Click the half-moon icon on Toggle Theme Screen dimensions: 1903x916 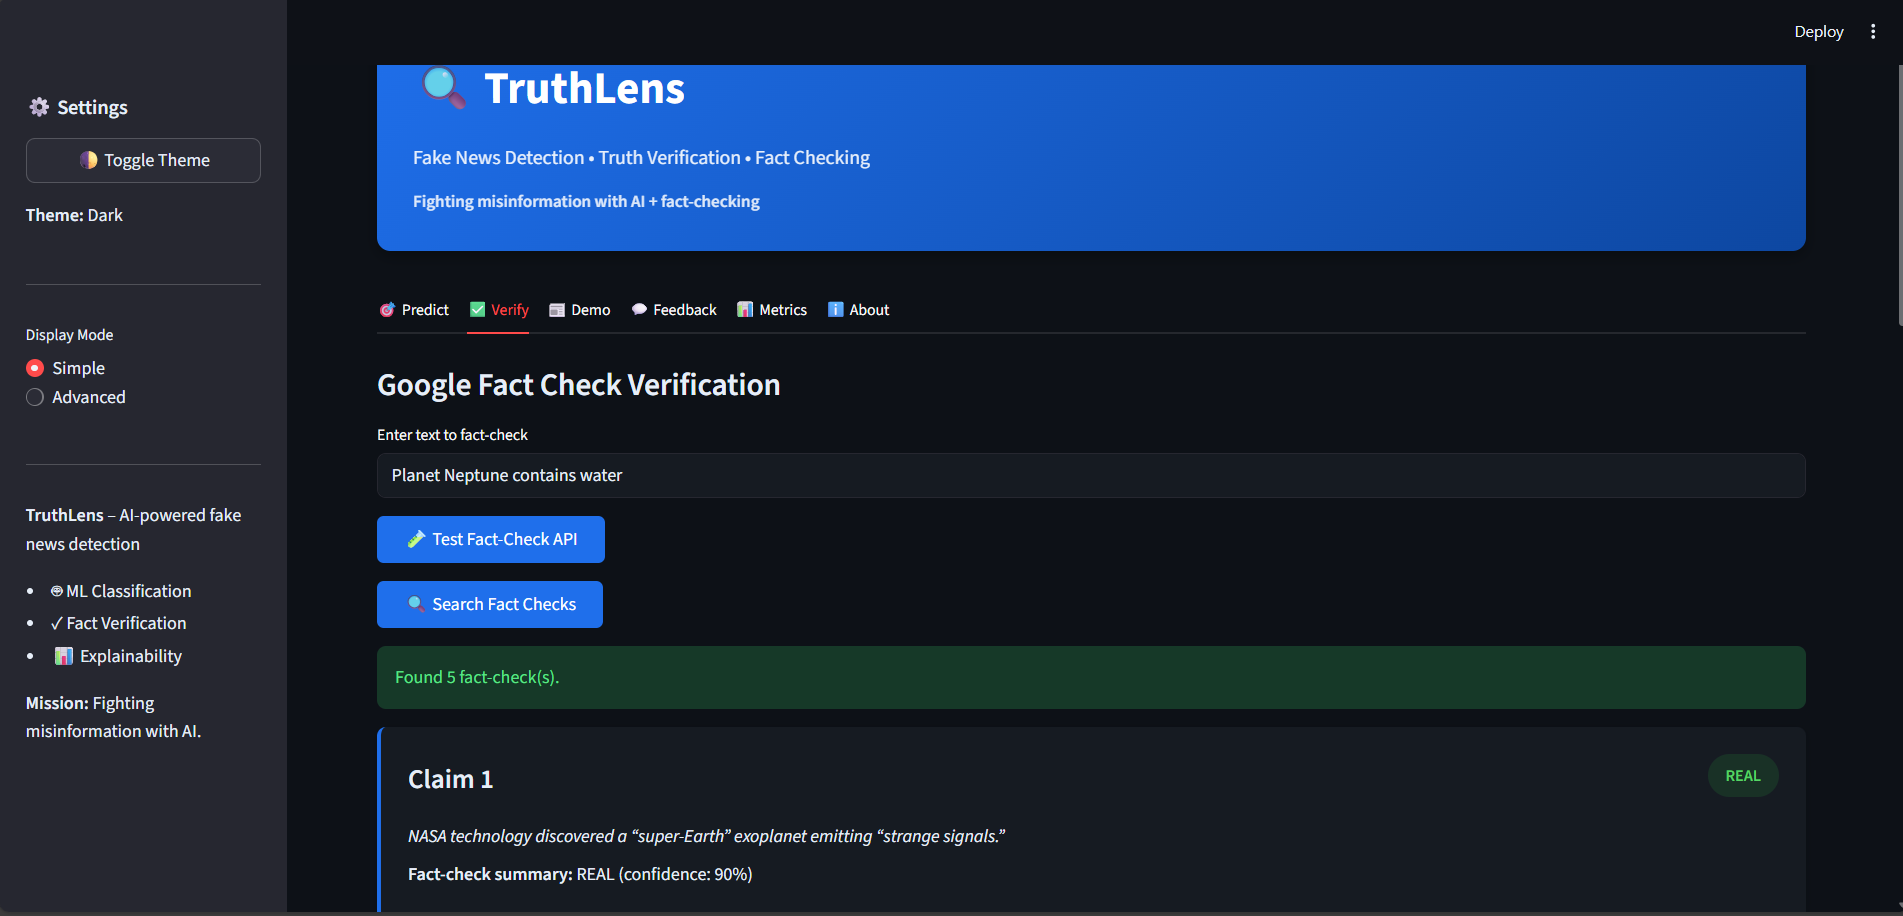click(89, 160)
